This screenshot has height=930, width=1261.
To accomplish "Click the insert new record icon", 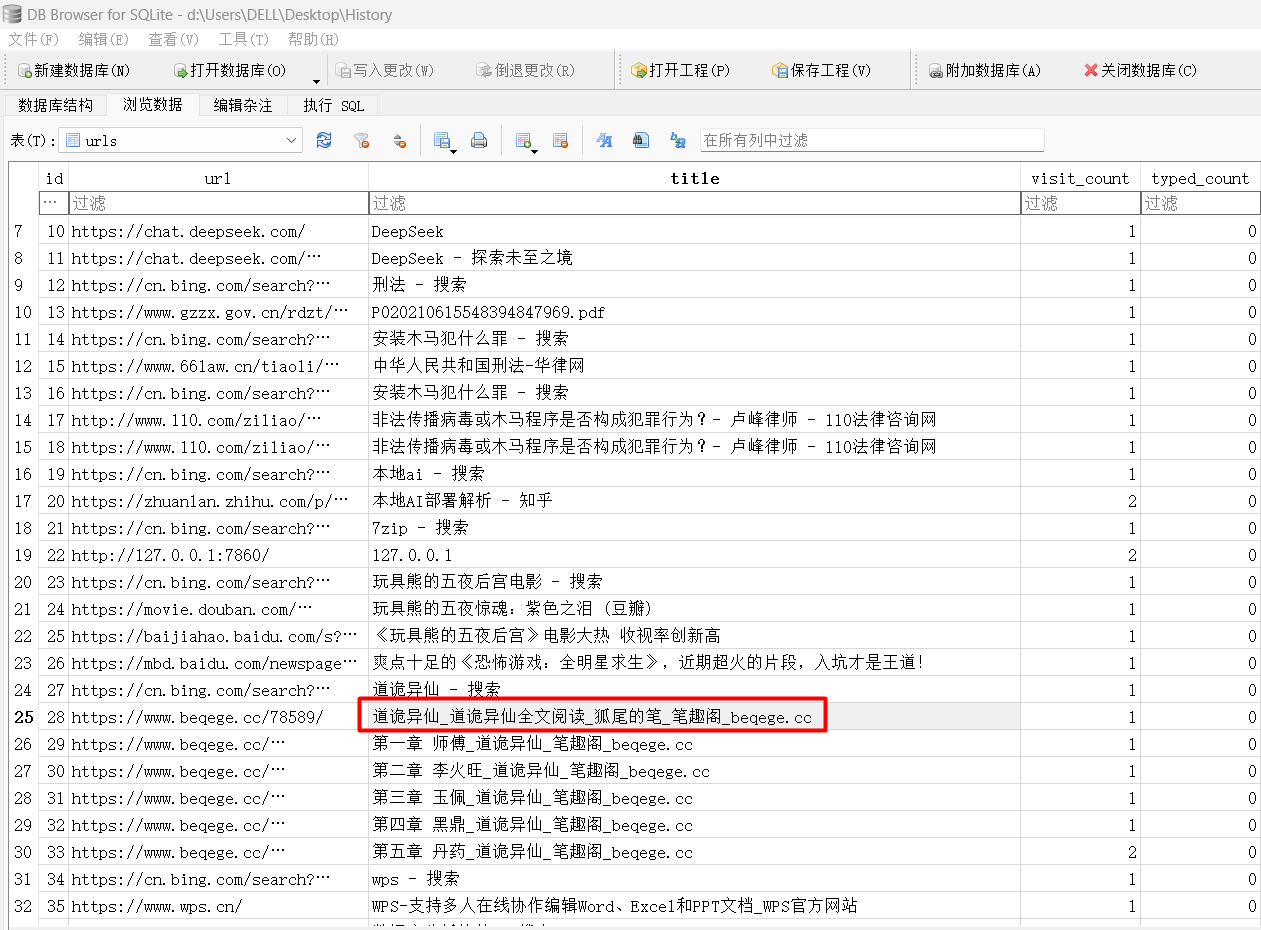I will pos(522,141).
